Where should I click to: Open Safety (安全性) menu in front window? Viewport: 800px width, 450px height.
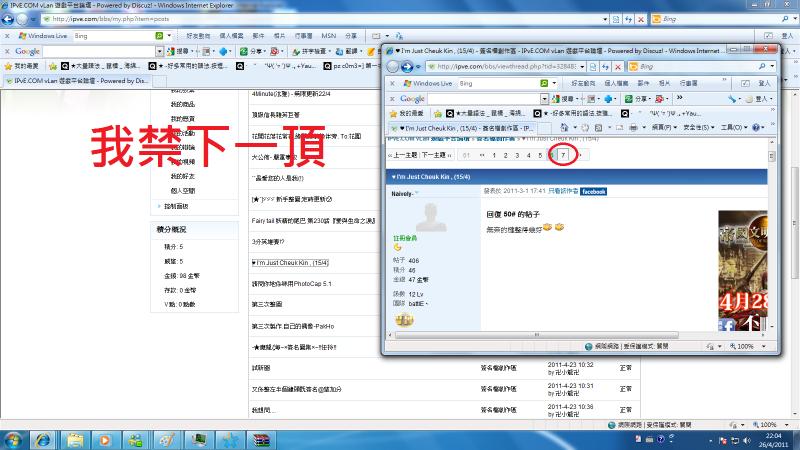[x=698, y=128]
